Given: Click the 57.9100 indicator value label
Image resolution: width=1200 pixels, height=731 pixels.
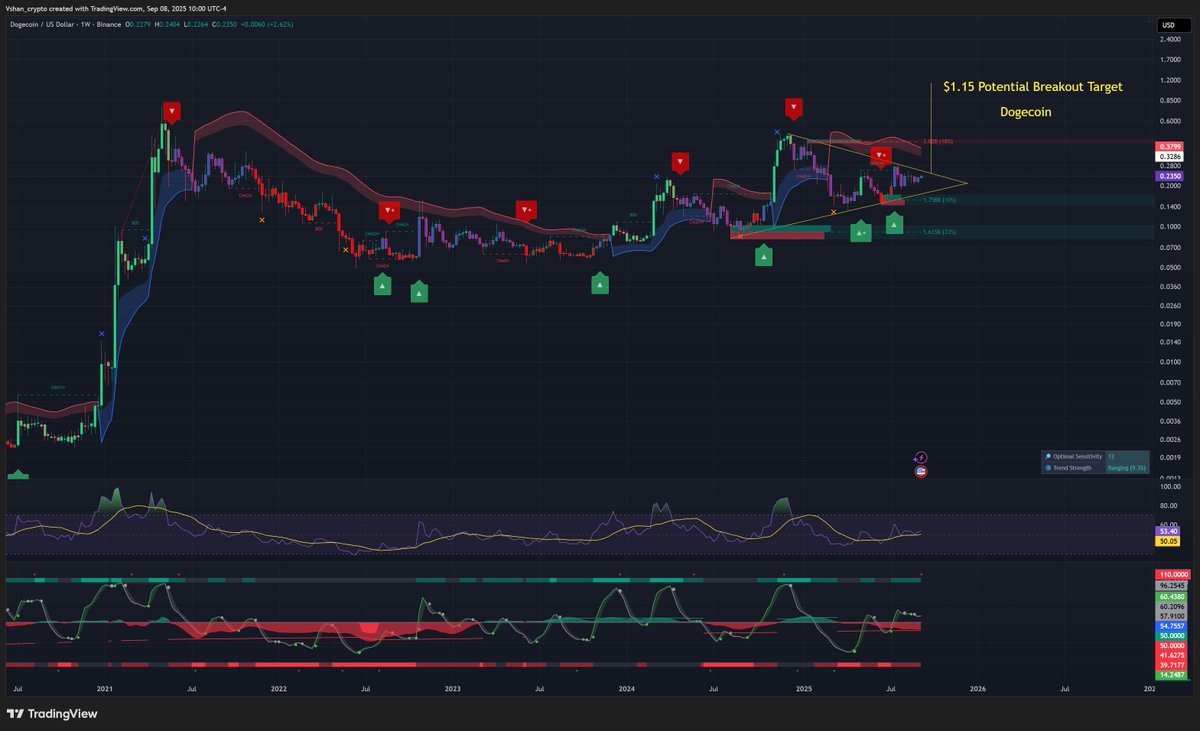Looking at the screenshot, I should coord(1169,615).
